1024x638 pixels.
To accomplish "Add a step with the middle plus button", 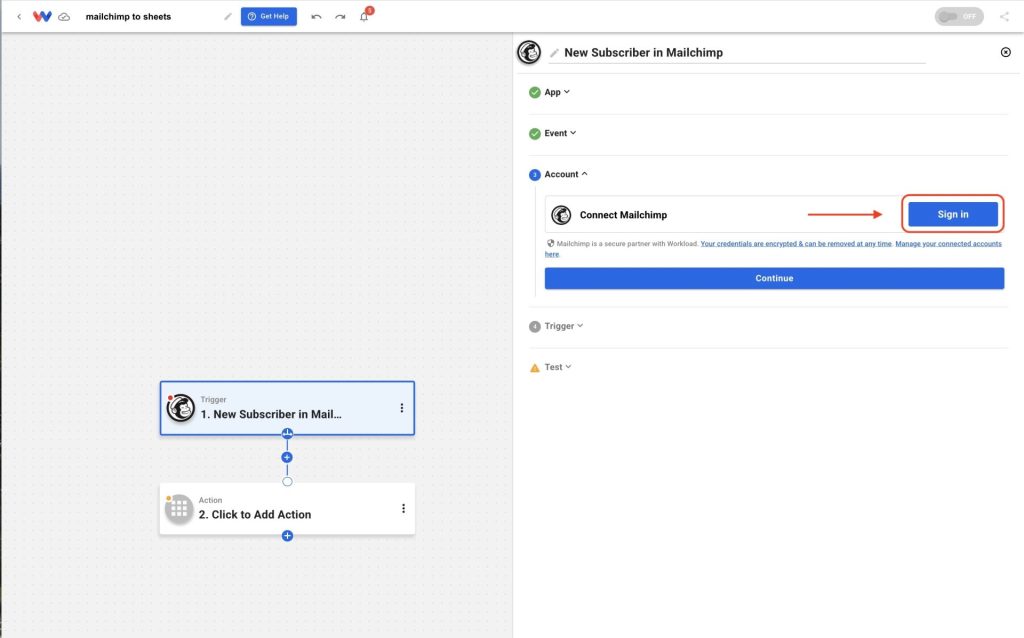I will [287, 457].
